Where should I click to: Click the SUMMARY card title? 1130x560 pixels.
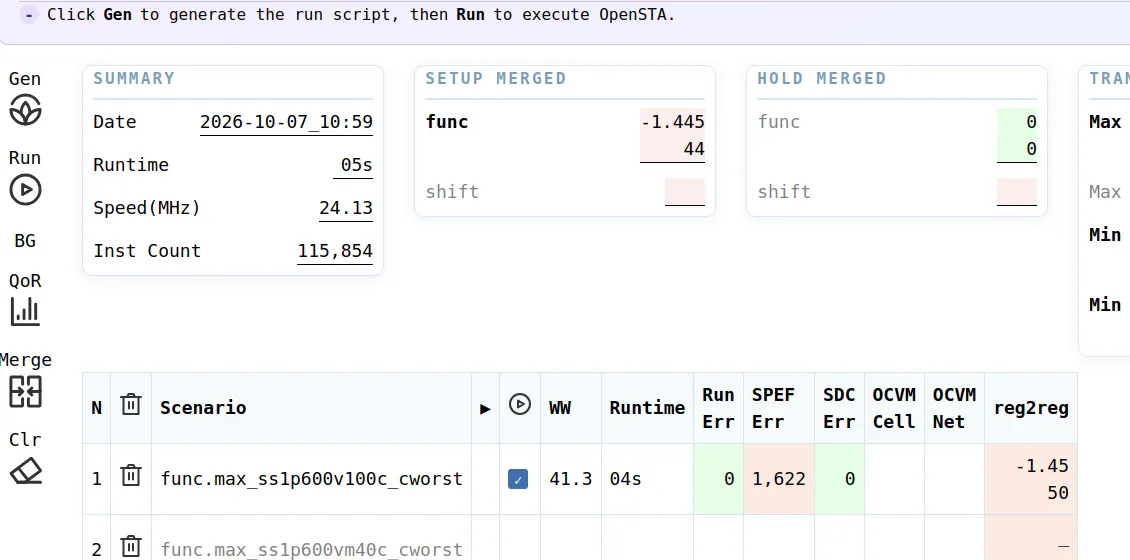click(134, 79)
